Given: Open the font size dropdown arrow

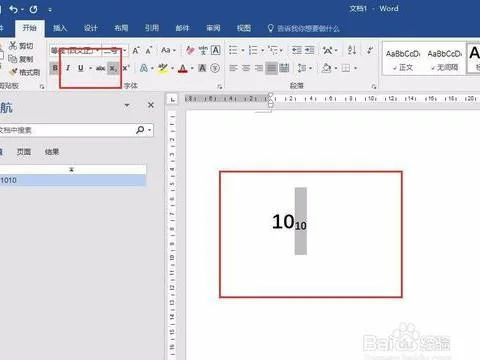Looking at the screenshot, I should coord(125,51).
